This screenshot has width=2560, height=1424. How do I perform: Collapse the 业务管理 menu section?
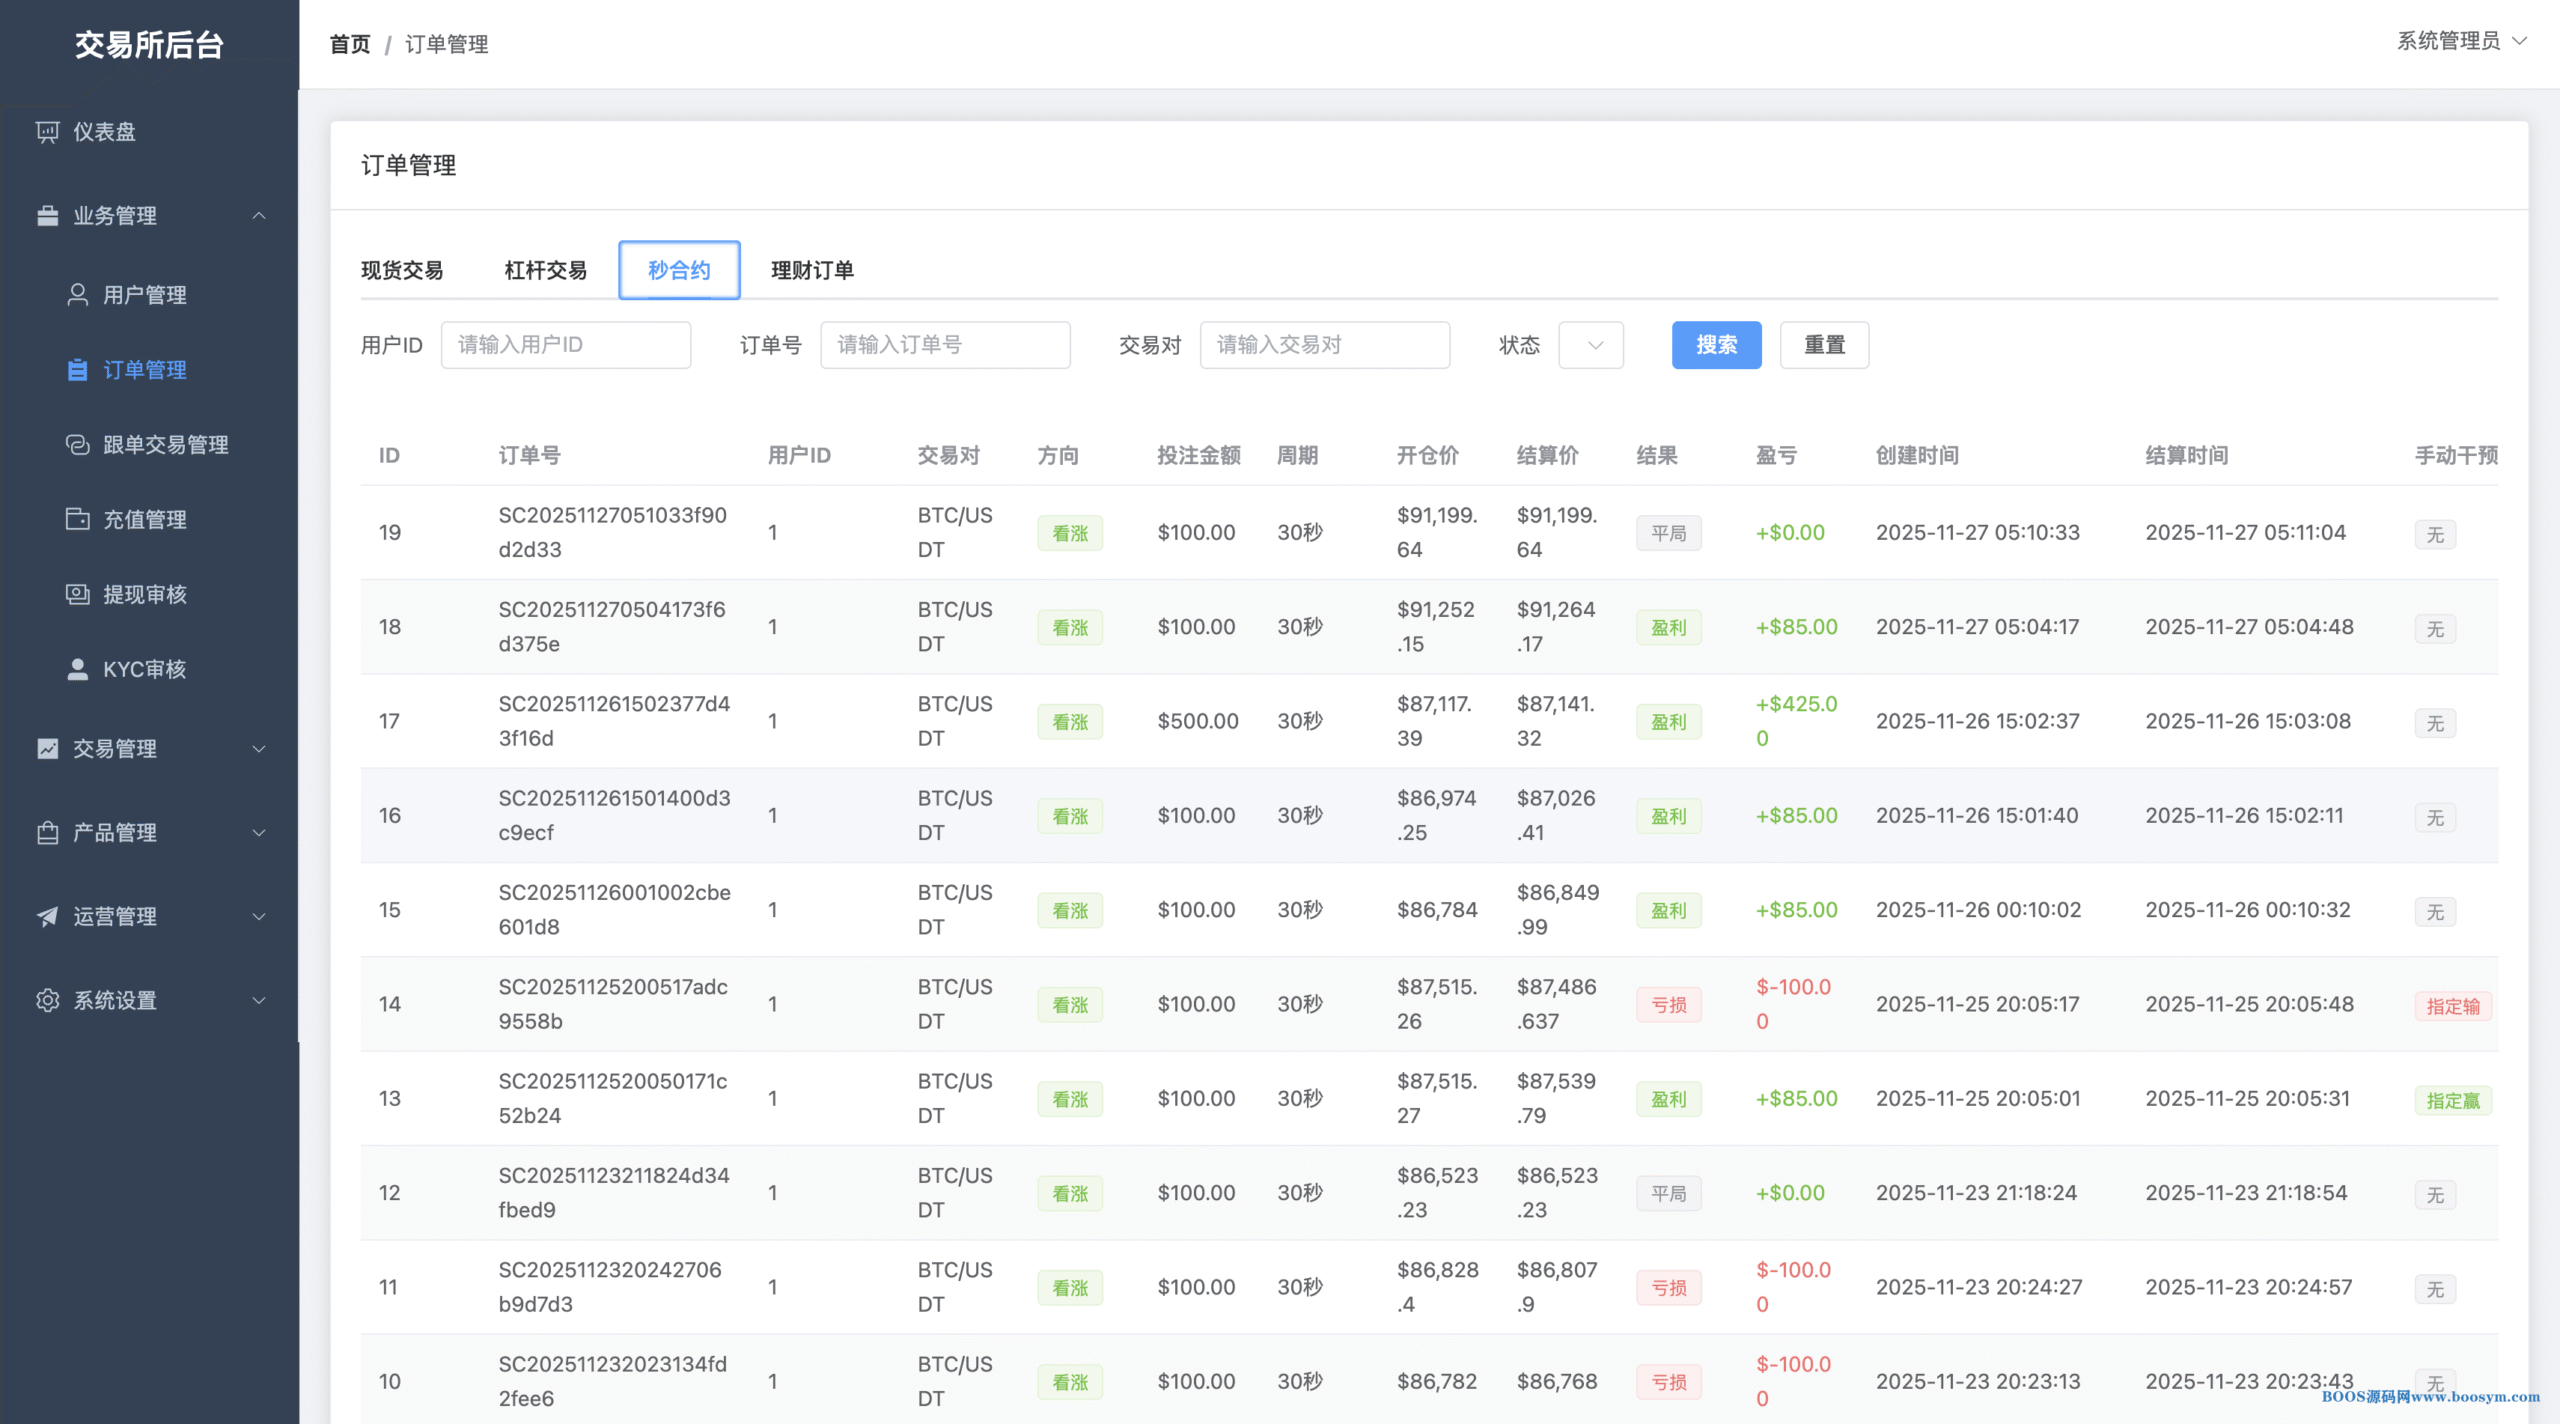pos(259,216)
